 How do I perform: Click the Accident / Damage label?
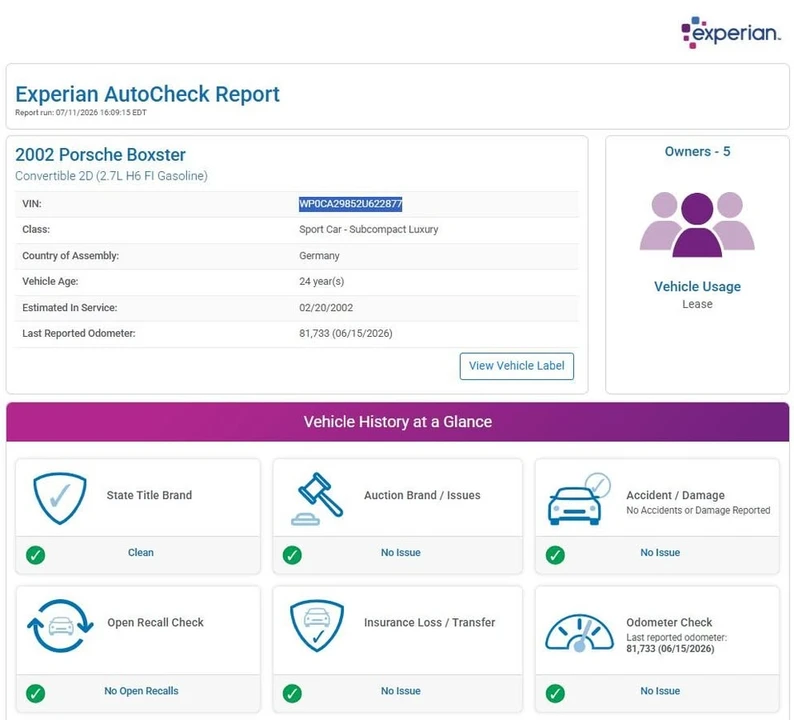tap(676, 495)
